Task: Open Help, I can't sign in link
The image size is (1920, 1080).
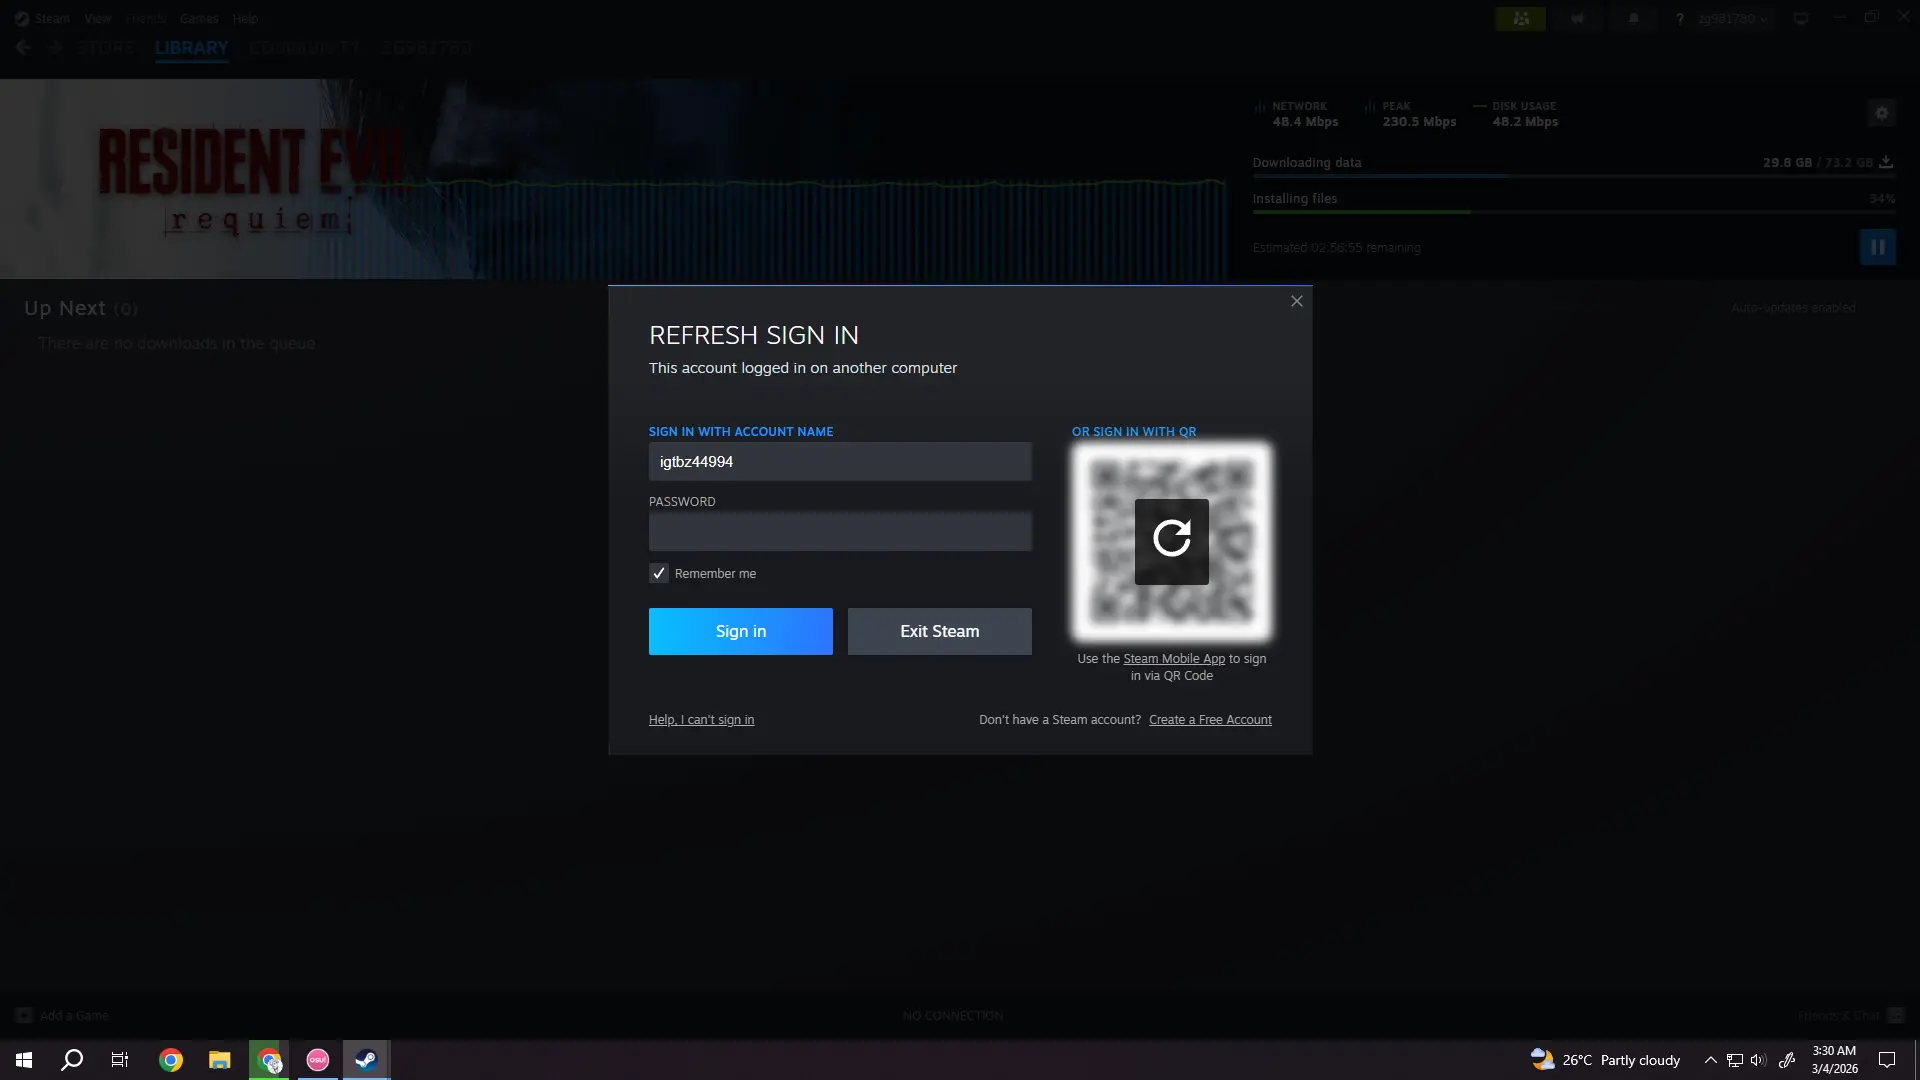Action: pos(701,720)
